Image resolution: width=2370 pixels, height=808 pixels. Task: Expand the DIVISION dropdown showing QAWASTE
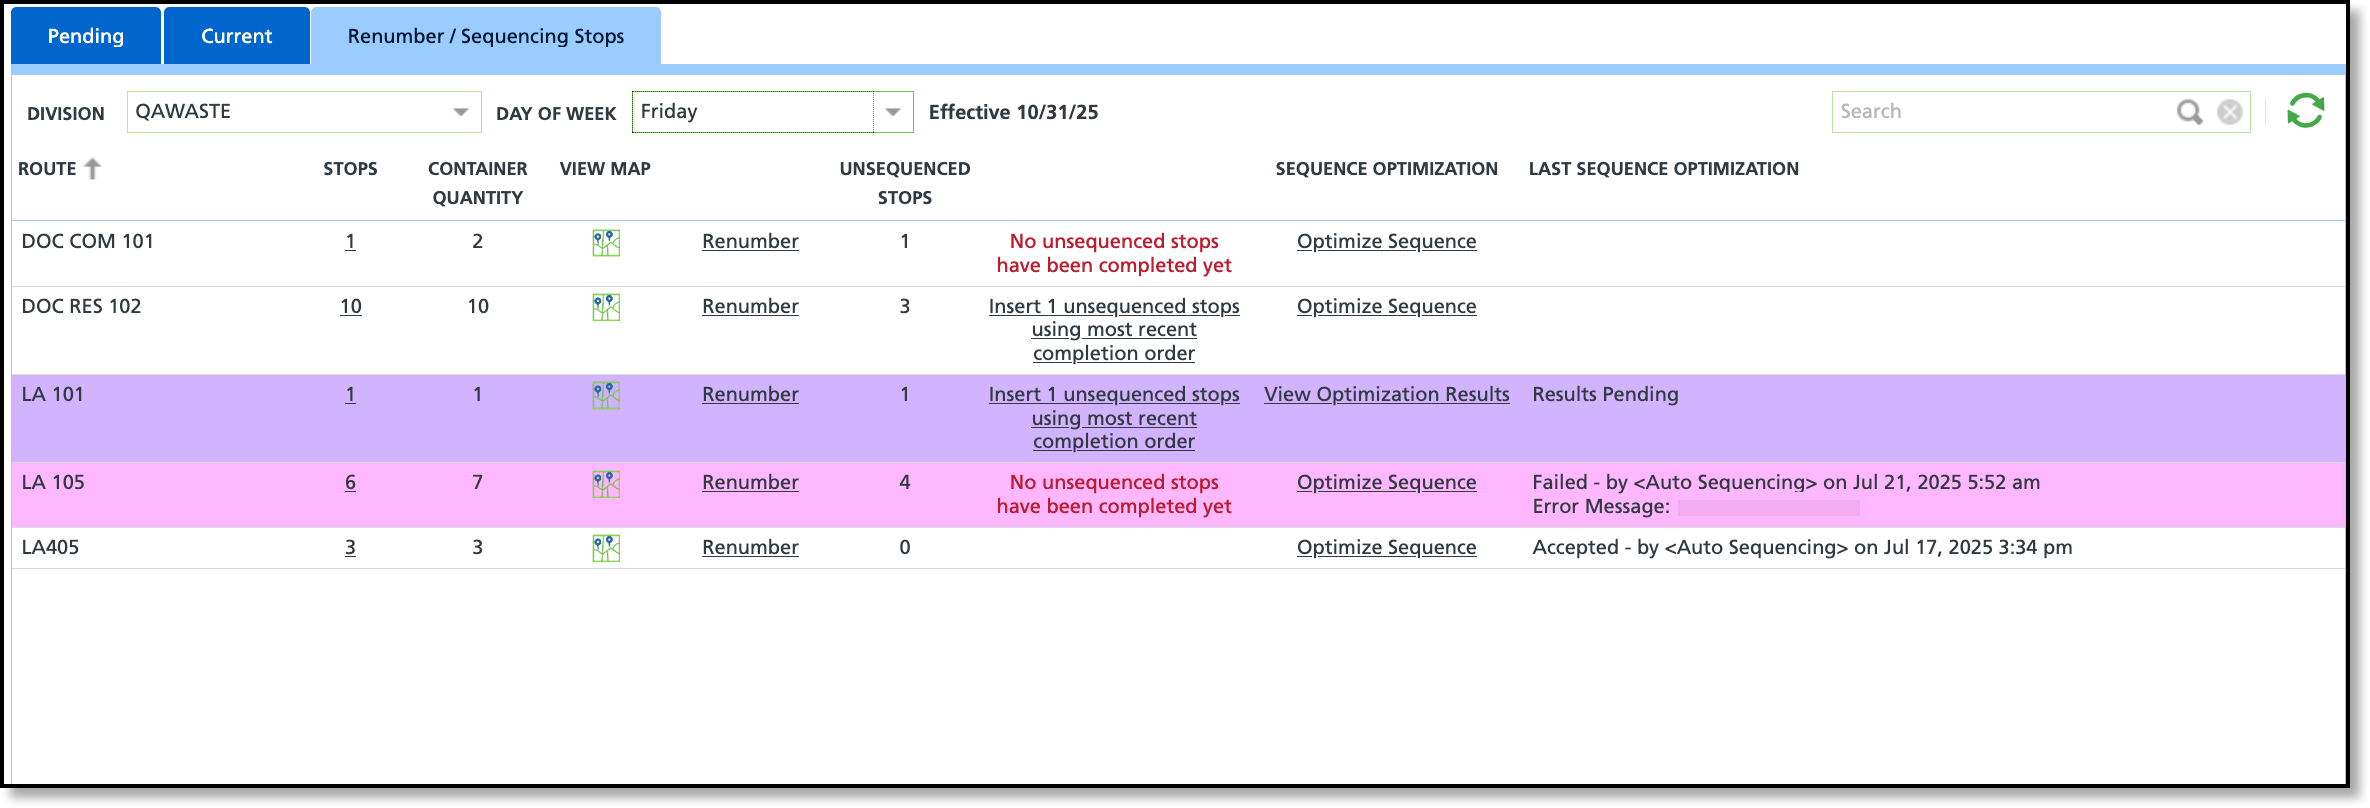pyautogui.click(x=303, y=112)
